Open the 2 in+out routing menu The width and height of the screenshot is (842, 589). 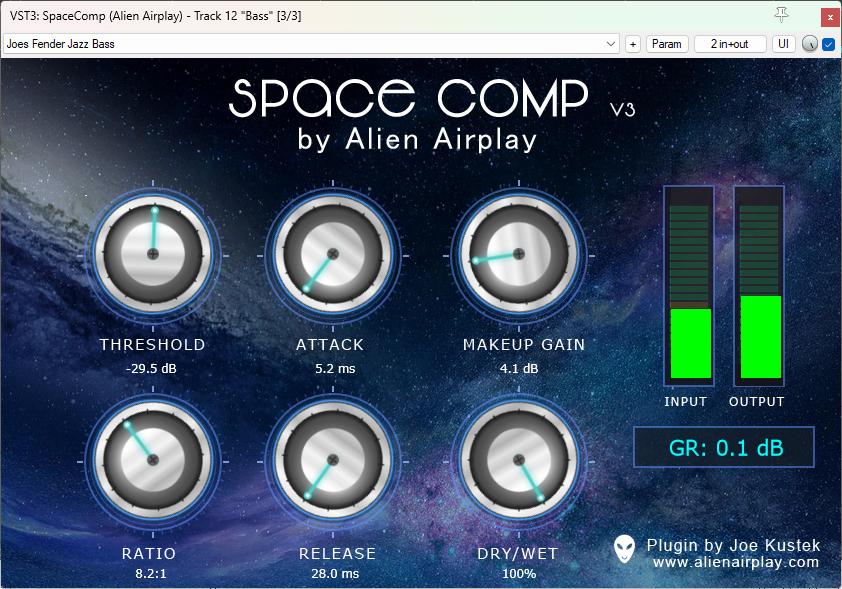coord(730,44)
